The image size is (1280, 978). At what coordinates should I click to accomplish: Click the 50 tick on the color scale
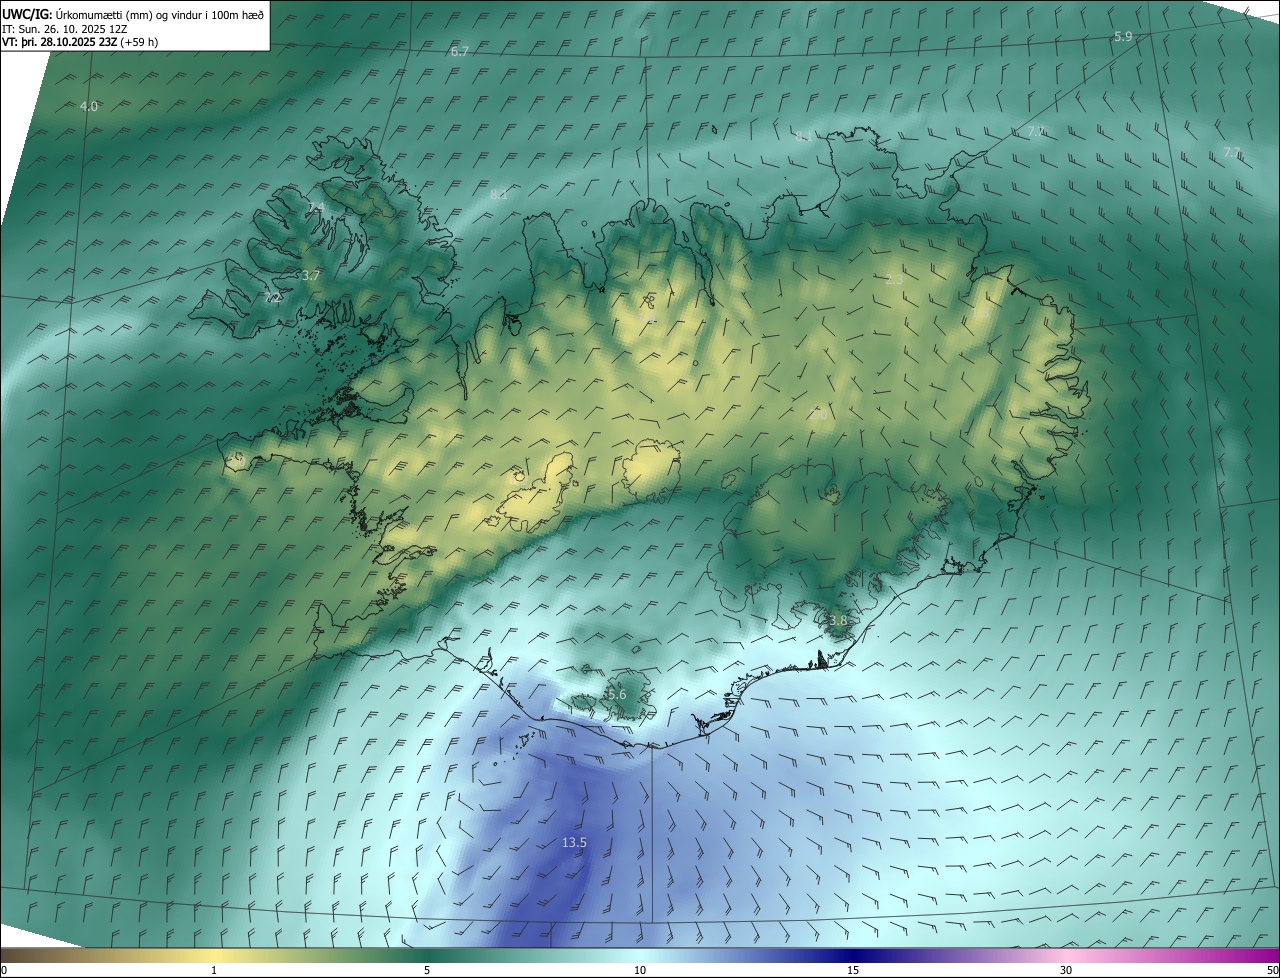pos(1272,970)
